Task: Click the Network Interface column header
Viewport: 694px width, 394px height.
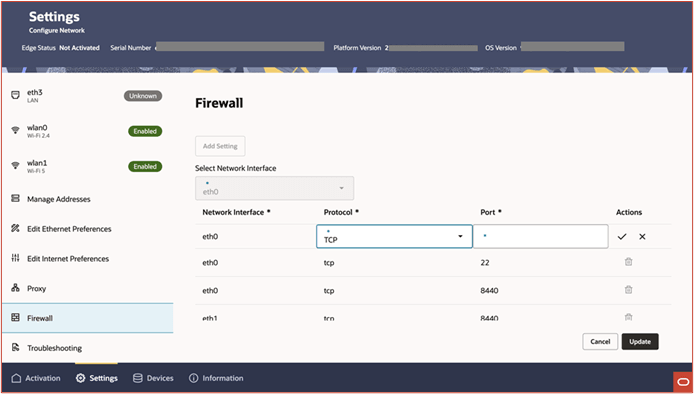Action: tap(236, 212)
